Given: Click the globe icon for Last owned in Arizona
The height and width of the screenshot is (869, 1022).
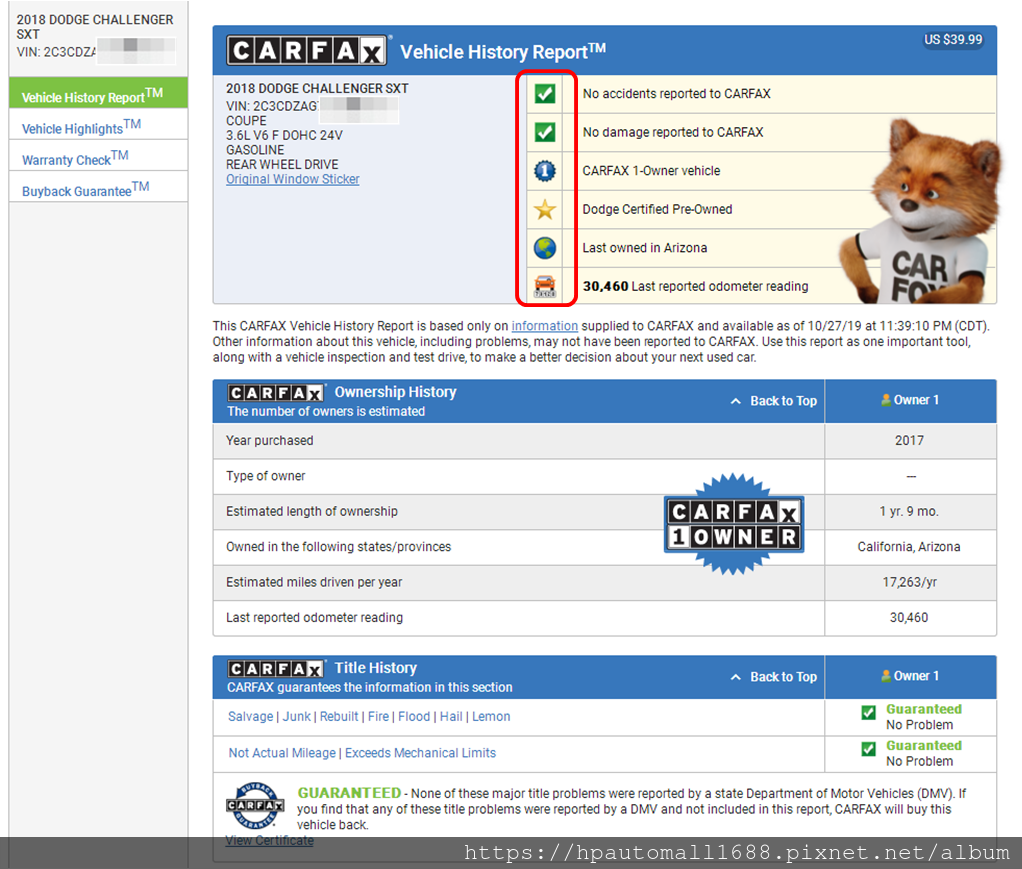Looking at the screenshot, I should pos(545,248).
